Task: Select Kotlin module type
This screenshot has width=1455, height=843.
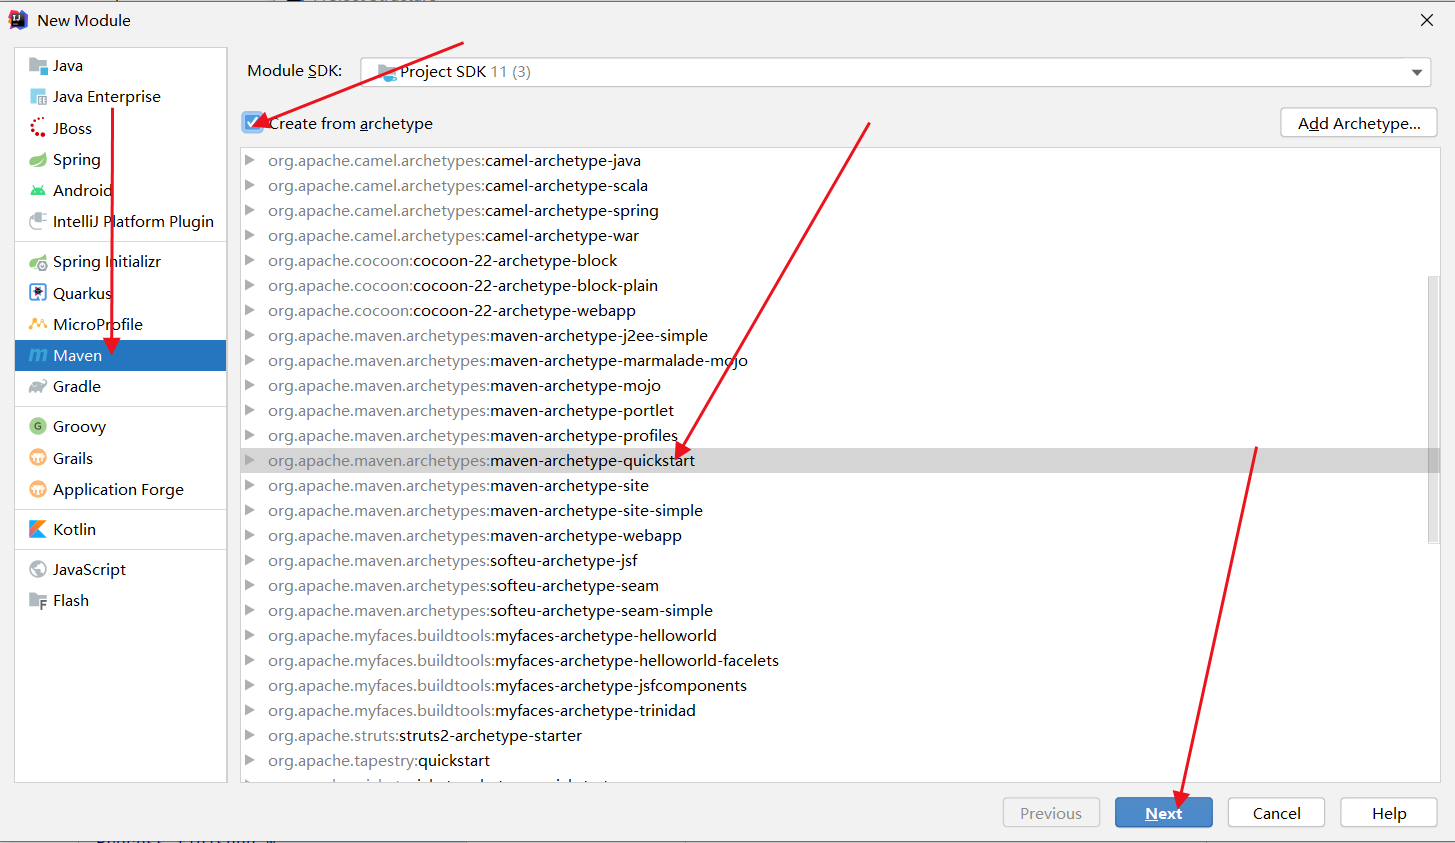Action: click(121, 529)
